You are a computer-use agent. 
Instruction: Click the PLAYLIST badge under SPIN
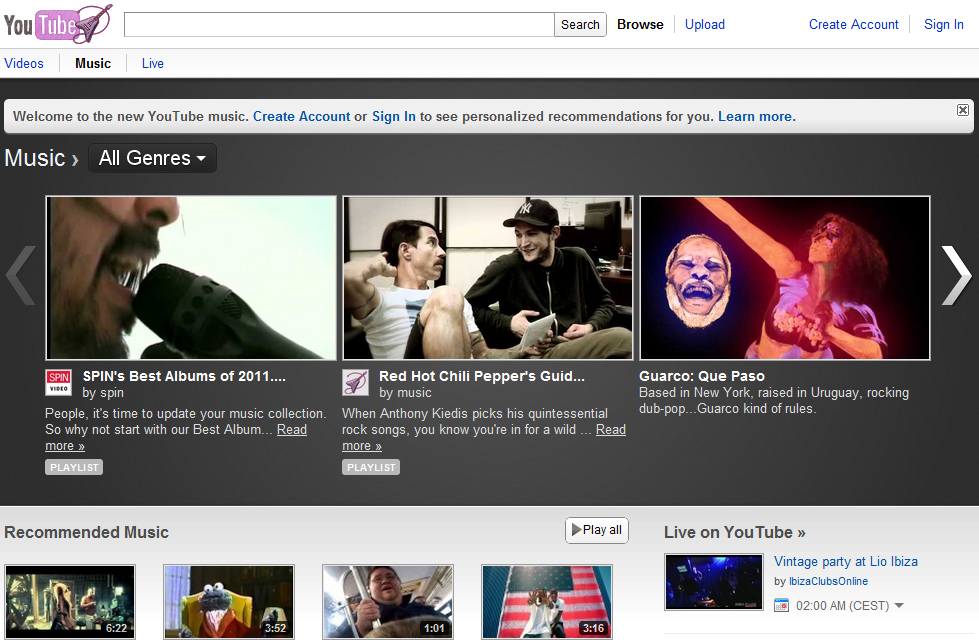tap(74, 467)
